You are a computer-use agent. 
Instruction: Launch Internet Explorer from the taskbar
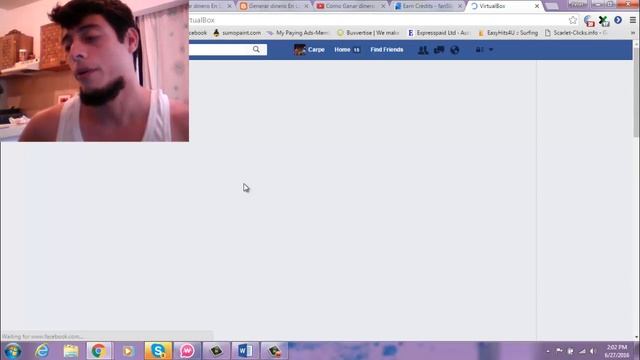click(42, 351)
